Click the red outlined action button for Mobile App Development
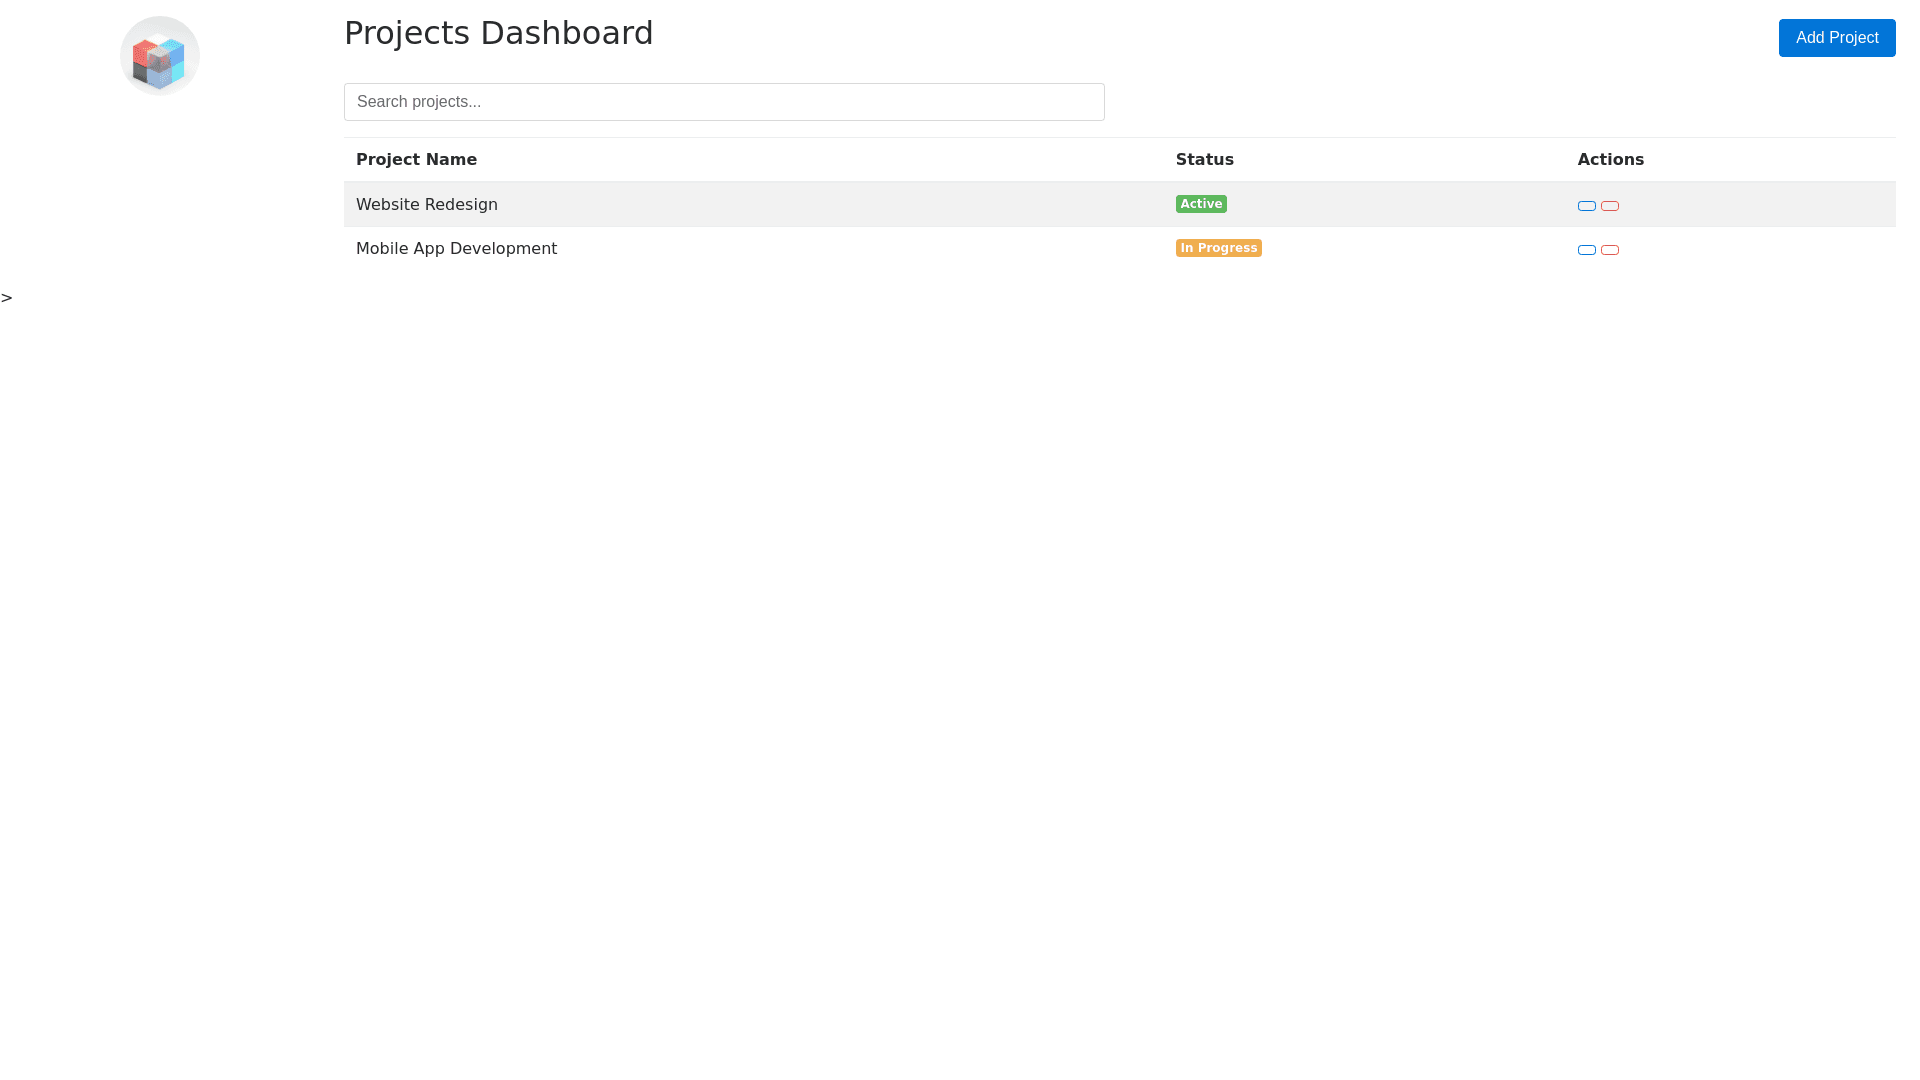The height and width of the screenshot is (1080, 1920). [1609, 250]
